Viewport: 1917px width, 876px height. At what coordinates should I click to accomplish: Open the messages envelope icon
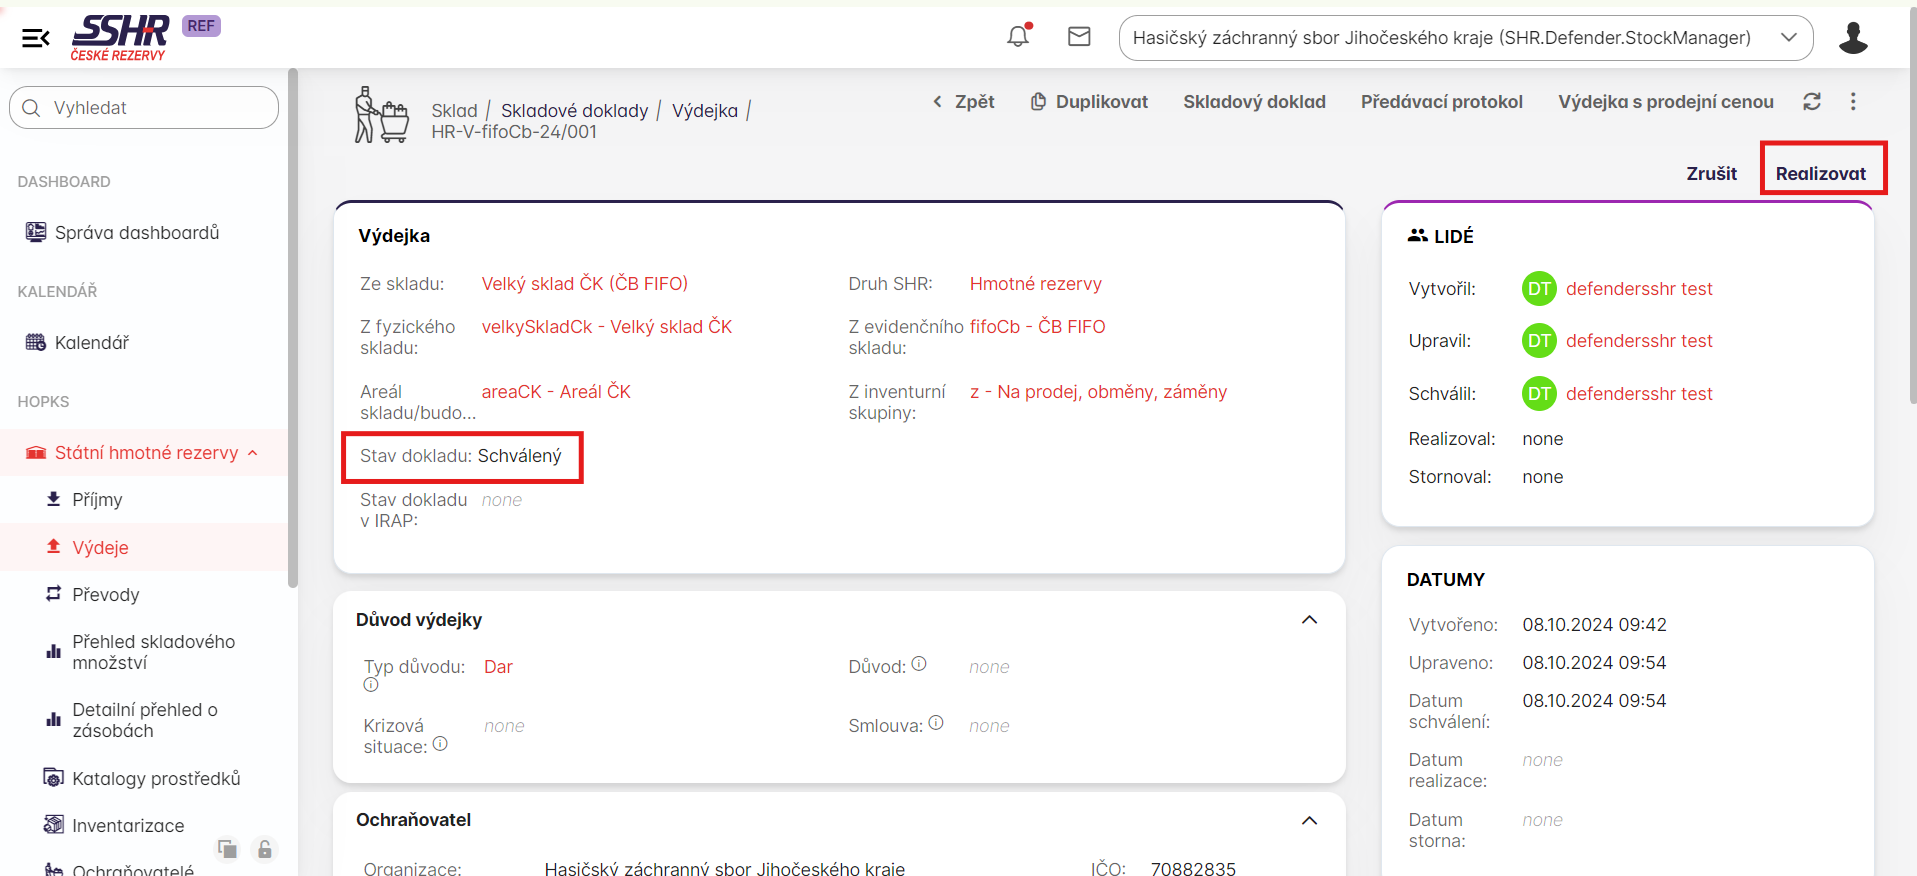(x=1079, y=37)
